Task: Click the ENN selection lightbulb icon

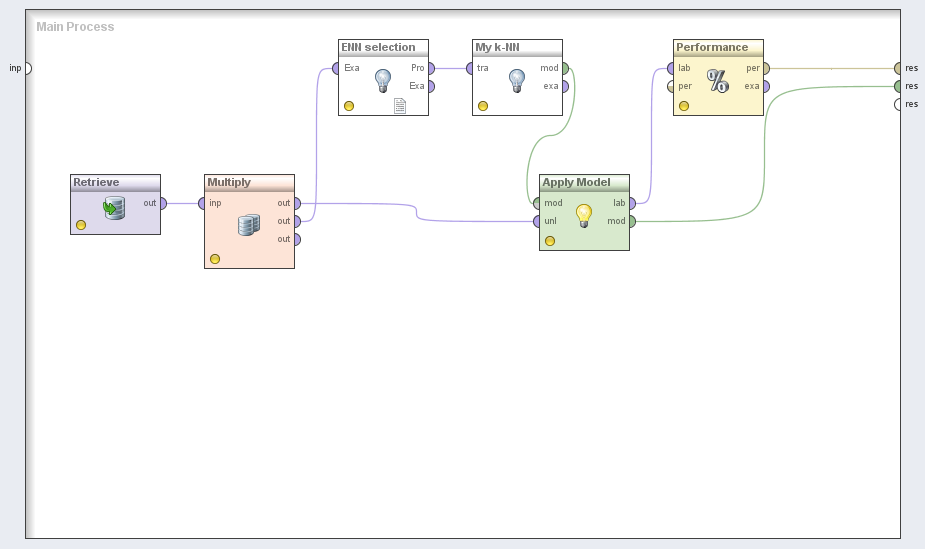Action: pyautogui.click(x=383, y=81)
